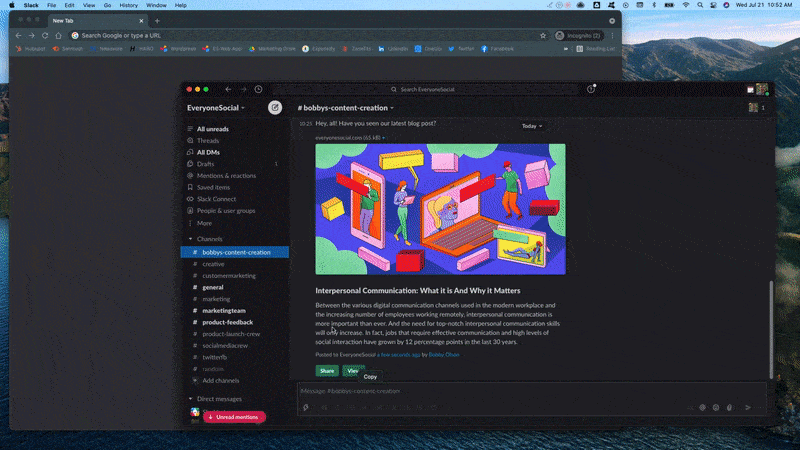Click the green View button
800x450 pixels.
point(352,371)
